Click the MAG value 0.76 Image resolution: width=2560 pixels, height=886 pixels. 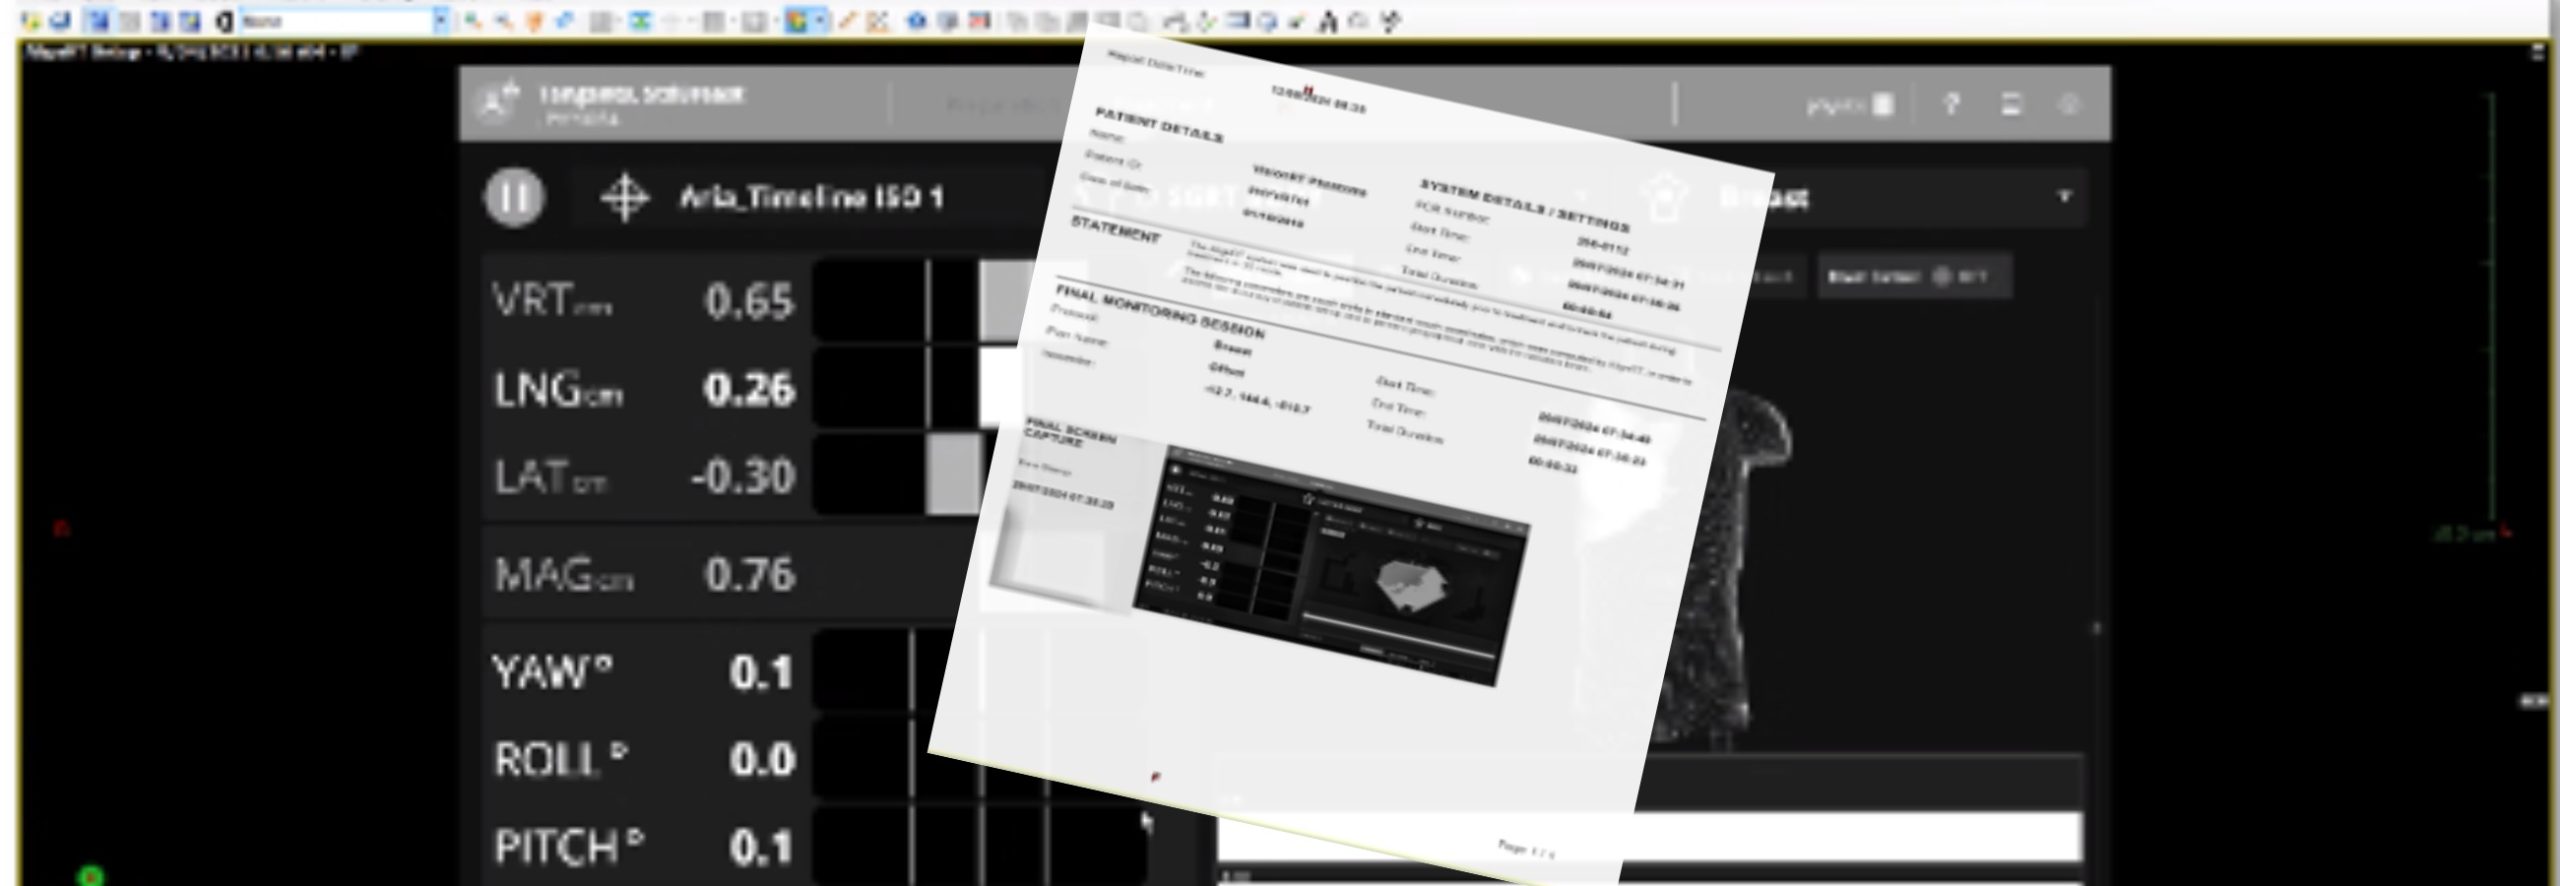749,574
